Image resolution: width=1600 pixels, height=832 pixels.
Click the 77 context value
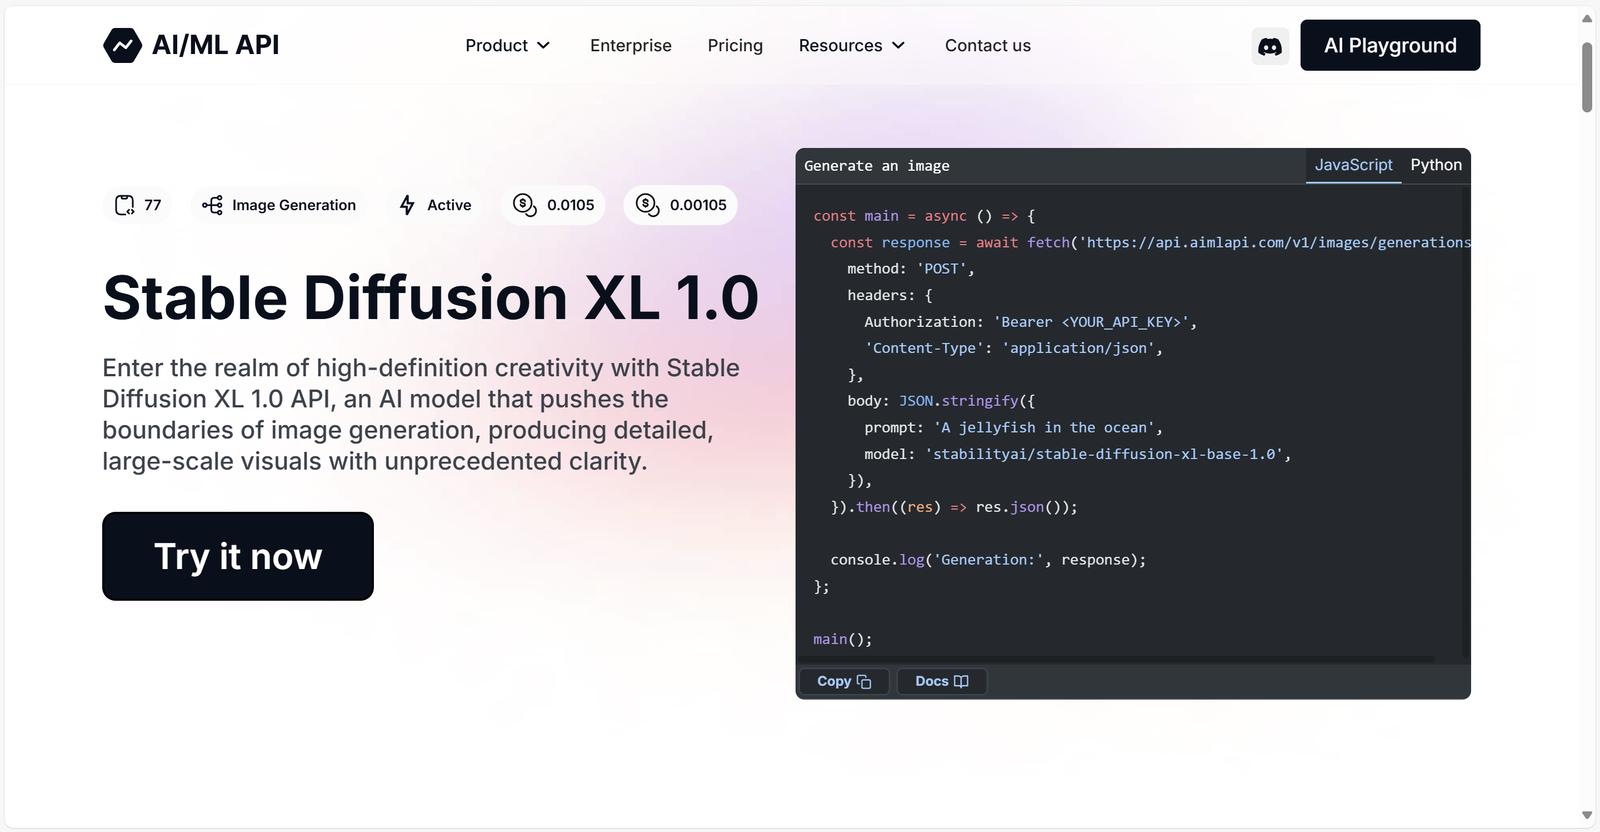click(x=153, y=205)
